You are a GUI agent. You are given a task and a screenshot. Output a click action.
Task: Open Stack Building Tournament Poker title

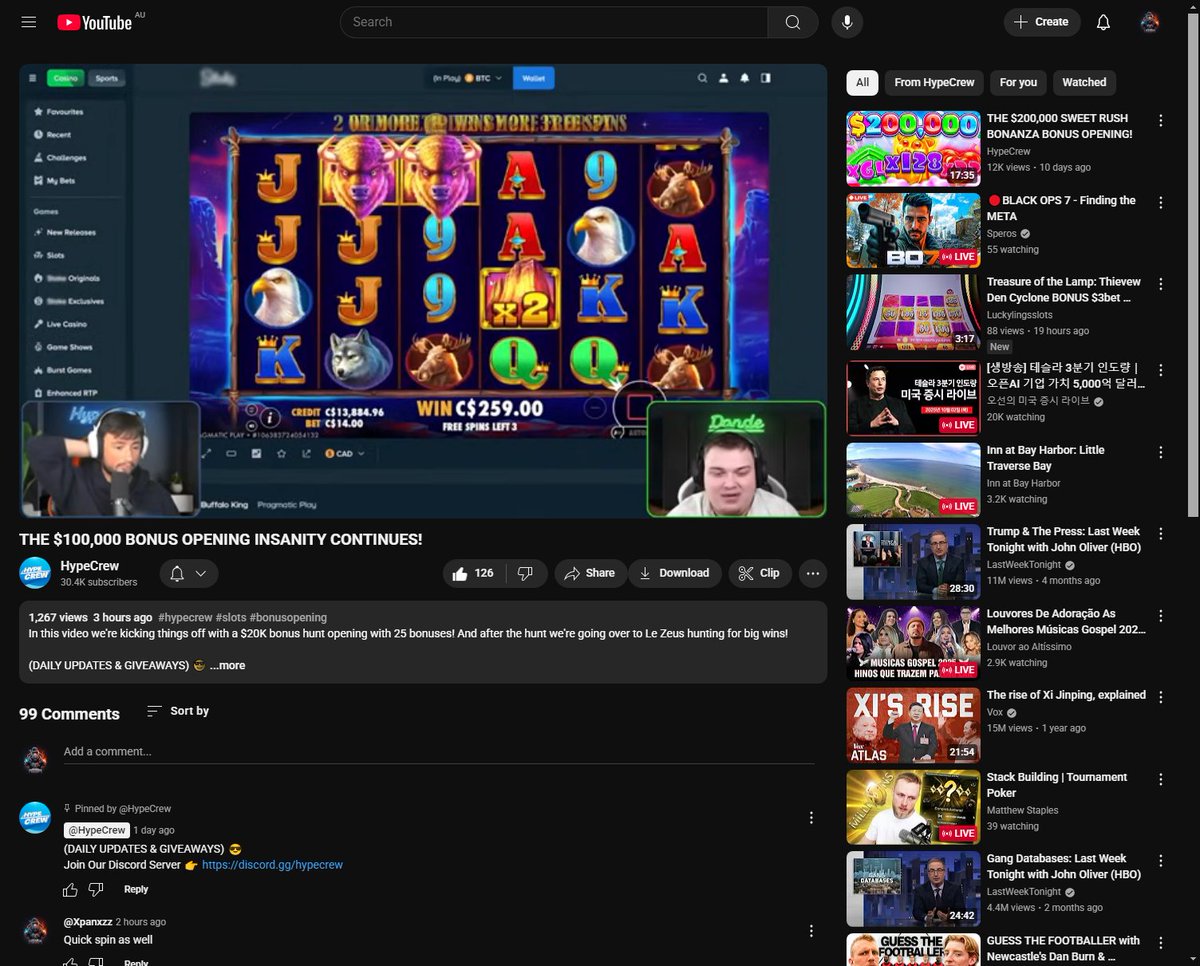point(1057,785)
